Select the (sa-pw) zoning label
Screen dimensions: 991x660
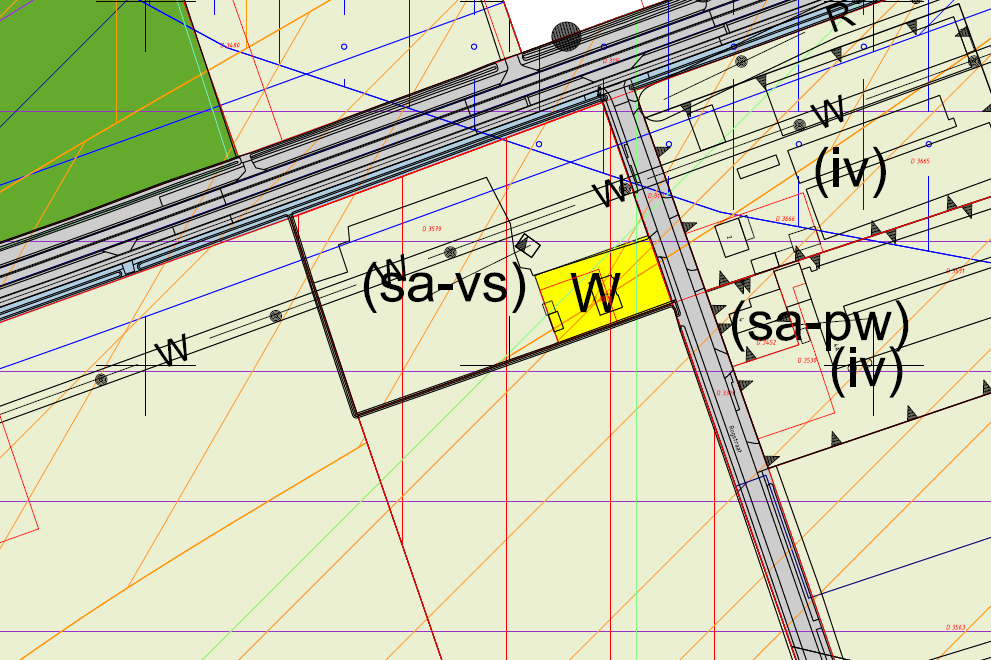pyautogui.click(x=818, y=325)
